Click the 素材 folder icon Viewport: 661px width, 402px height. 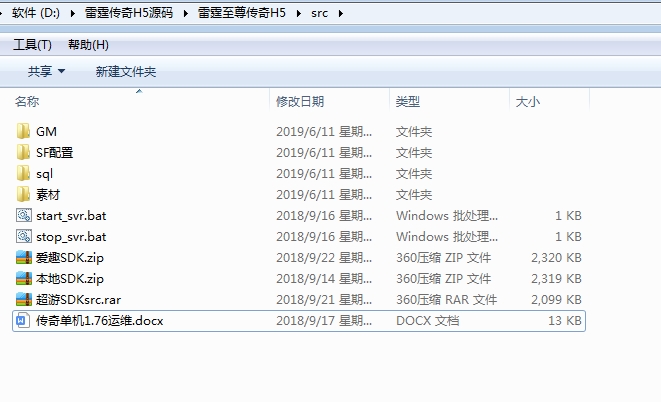click(x=24, y=195)
